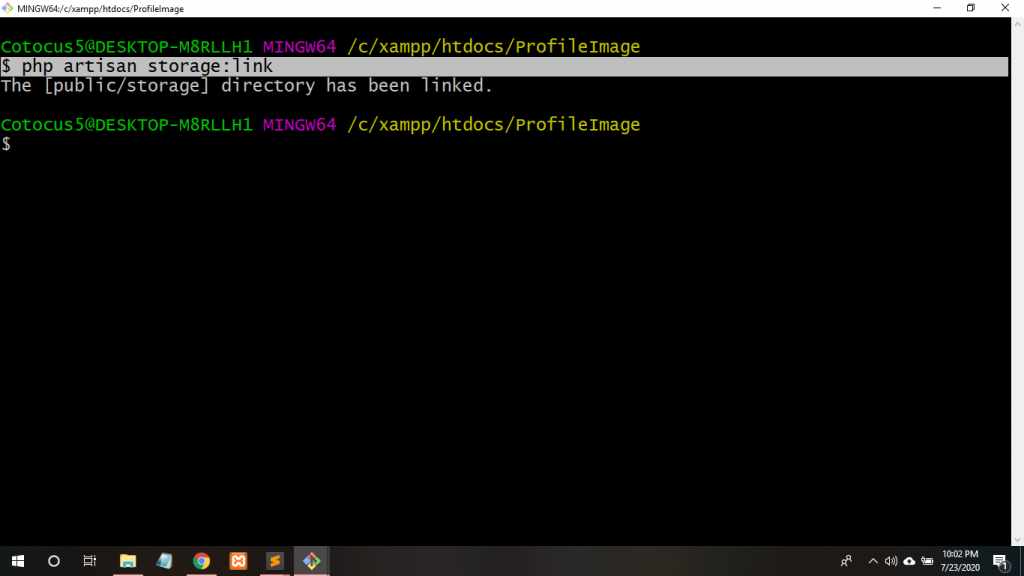Launch File Explorer from the taskbar
Screen dimensions: 1024x576
click(128, 561)
